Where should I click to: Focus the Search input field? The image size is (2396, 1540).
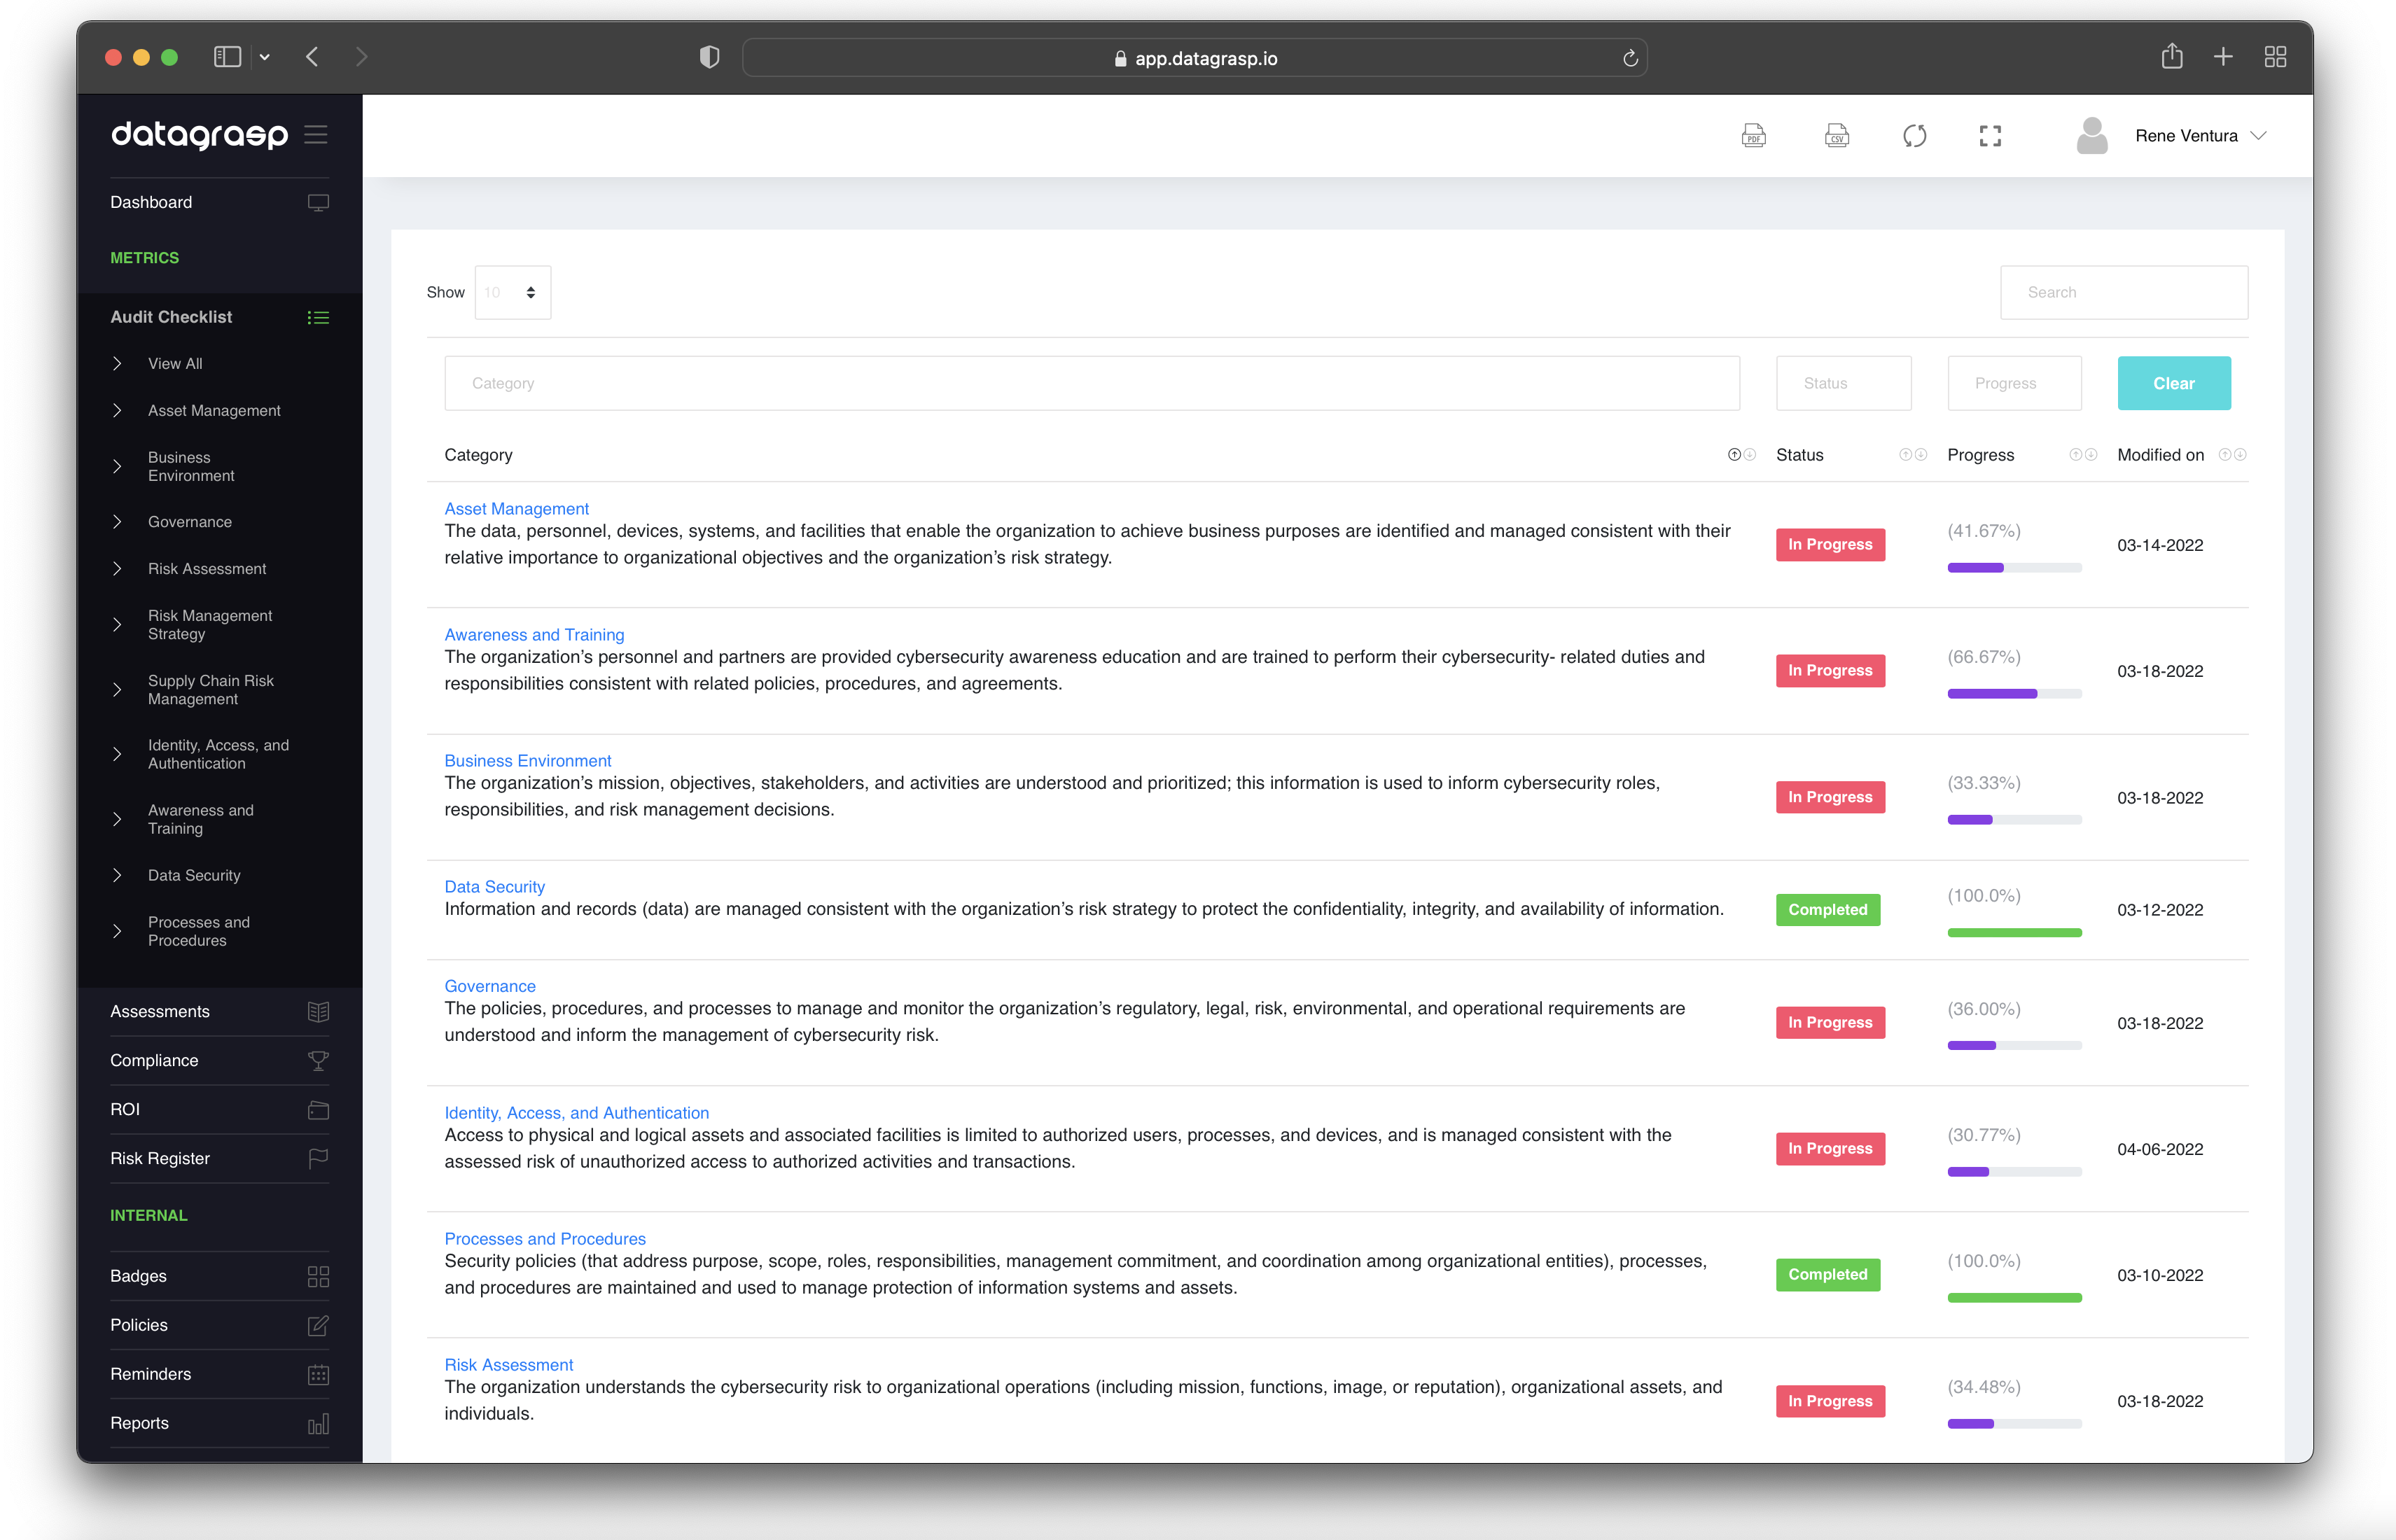(x=2123, y=292)
